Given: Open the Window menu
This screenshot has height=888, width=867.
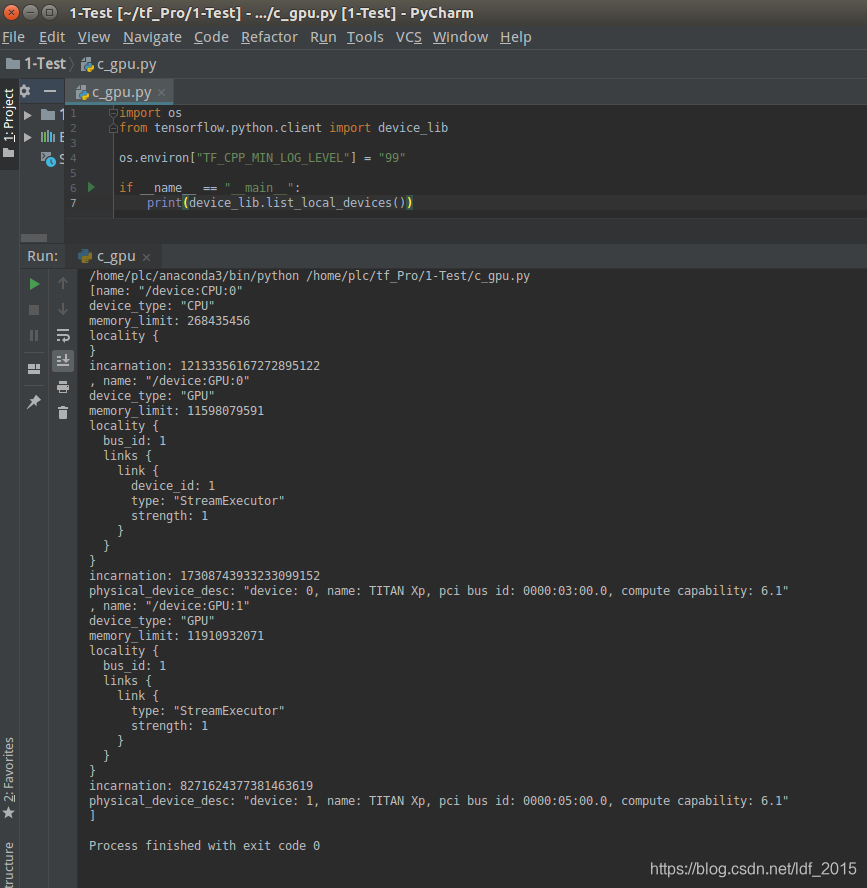Looking at the screenshot, I should (x=460, y=37).
